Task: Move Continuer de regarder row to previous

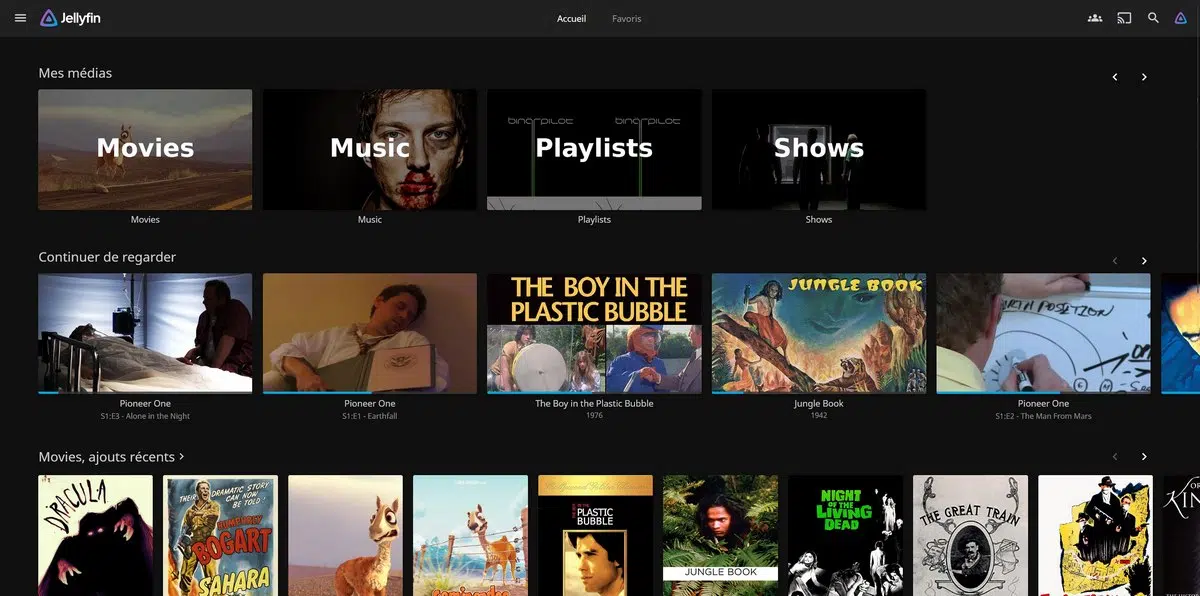Action: pyautogui.click(x=1115, y=261)
